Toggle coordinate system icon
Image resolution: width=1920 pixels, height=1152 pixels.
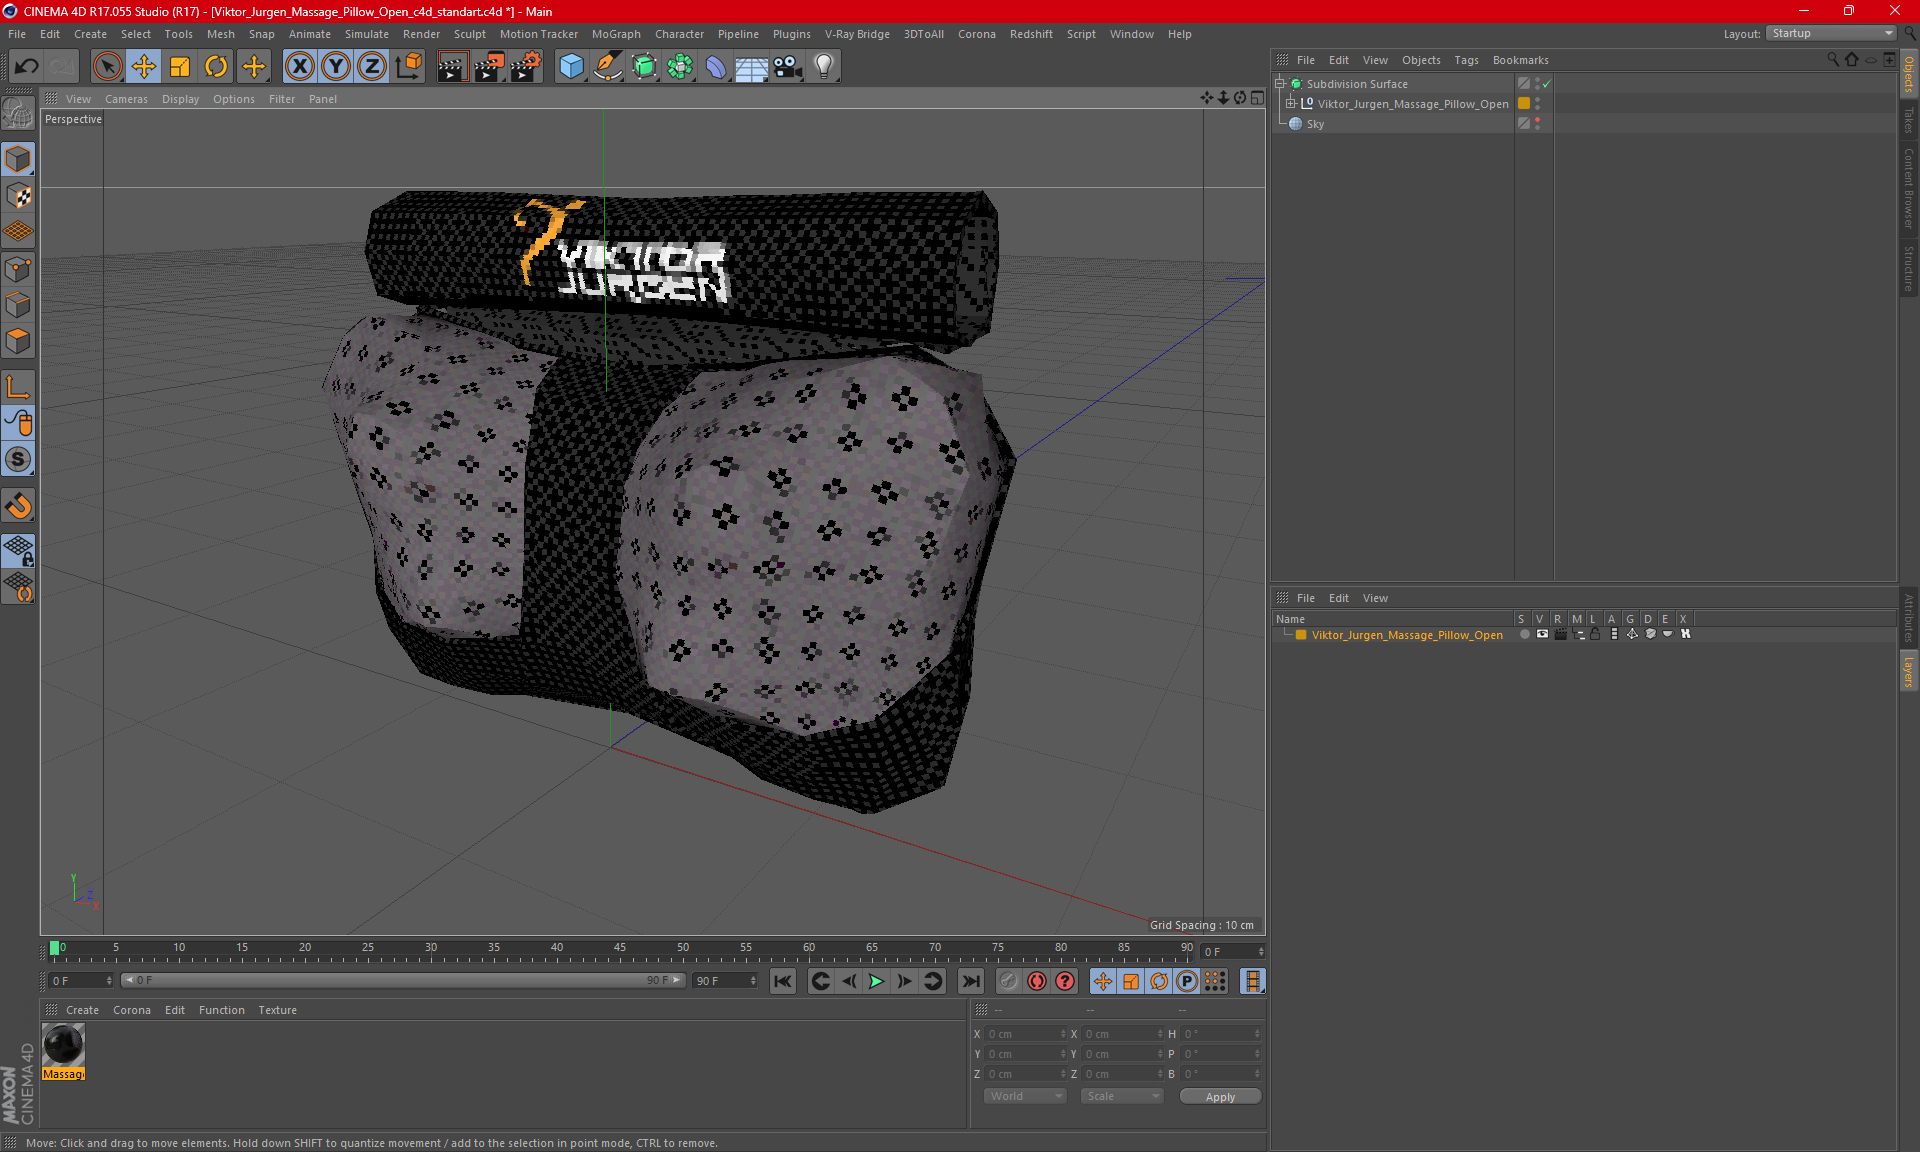tap(409, 67)
